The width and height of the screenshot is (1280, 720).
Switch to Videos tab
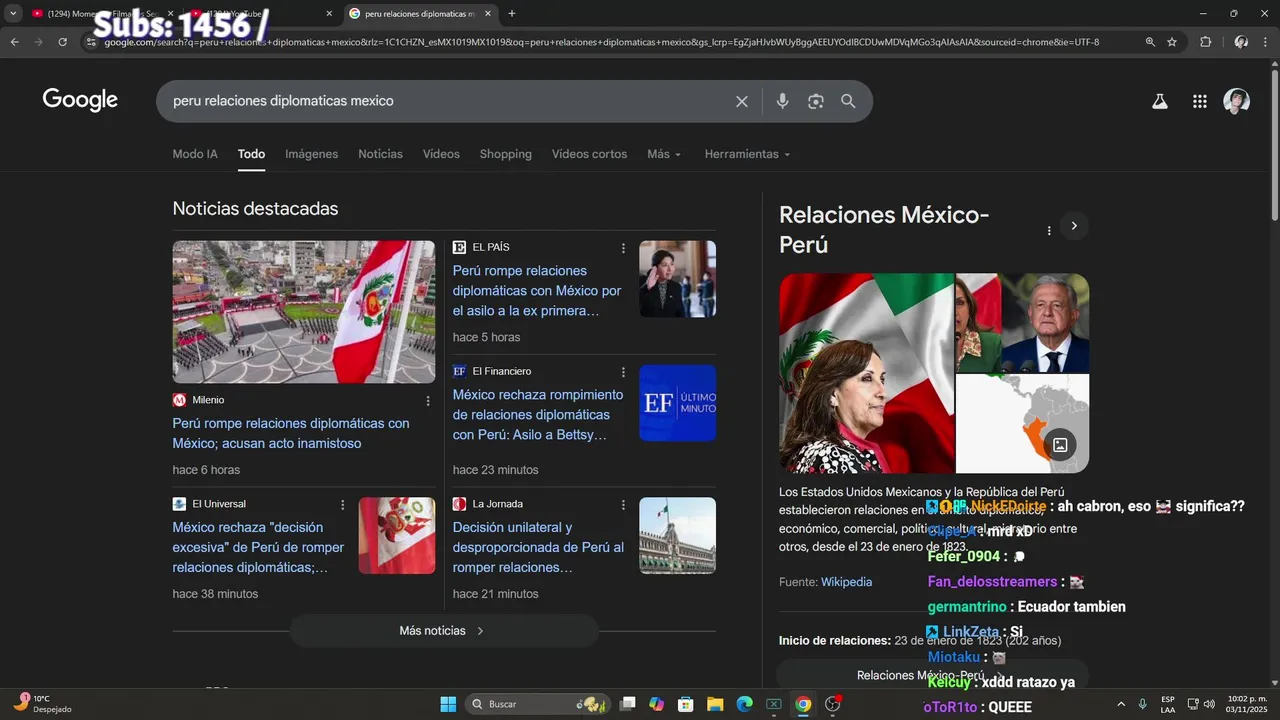441,154
